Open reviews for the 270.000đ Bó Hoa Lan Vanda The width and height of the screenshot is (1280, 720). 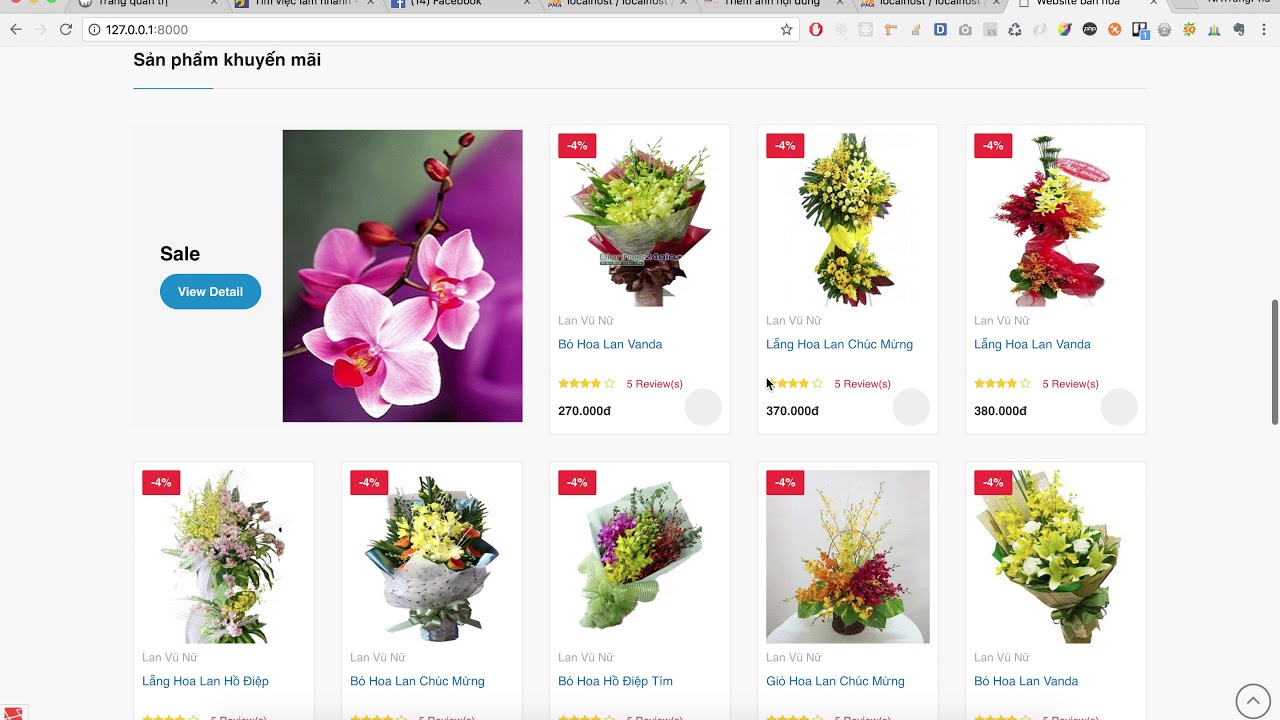coord(654,384)
